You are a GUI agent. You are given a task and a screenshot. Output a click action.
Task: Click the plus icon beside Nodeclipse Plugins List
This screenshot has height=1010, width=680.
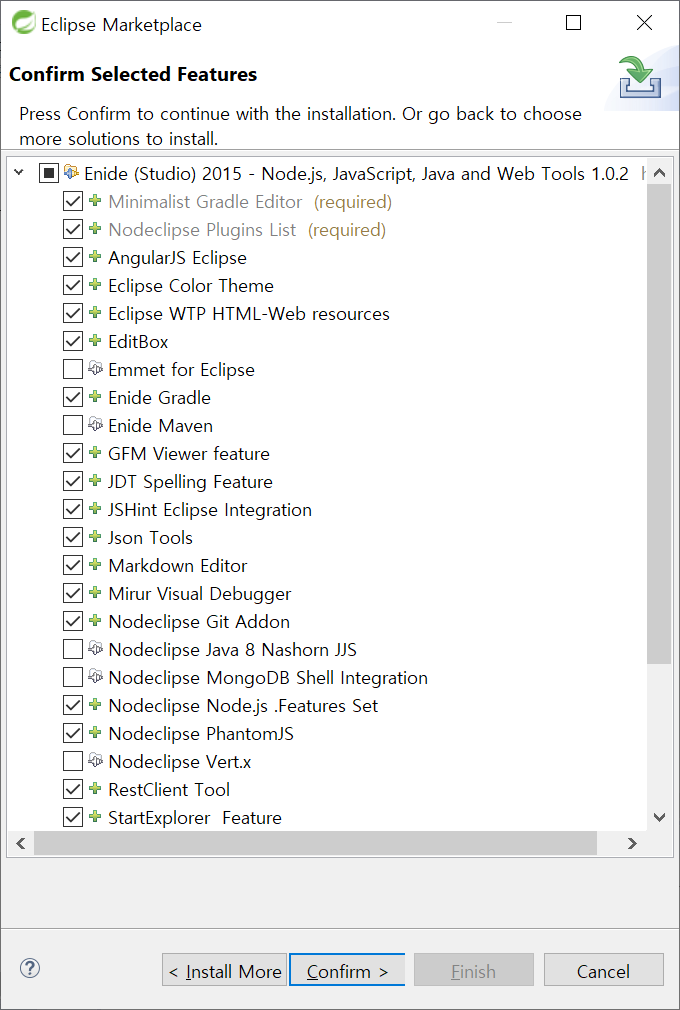point(95,228)
